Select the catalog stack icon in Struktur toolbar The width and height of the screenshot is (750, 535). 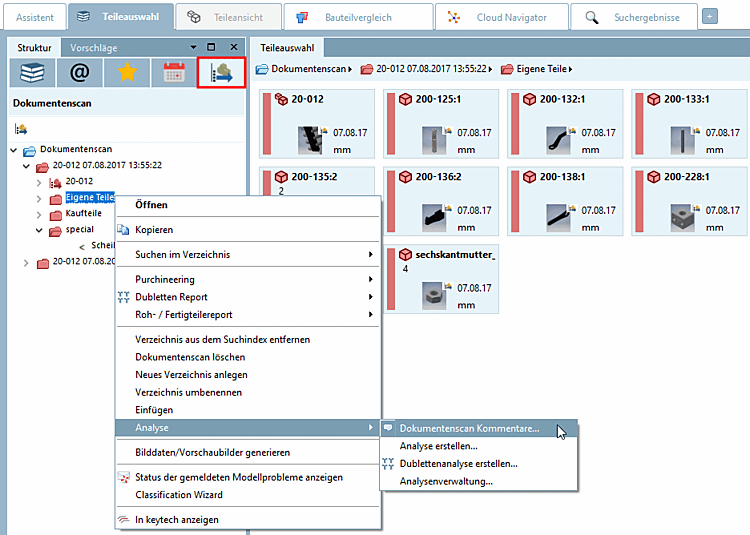(32, 73)
